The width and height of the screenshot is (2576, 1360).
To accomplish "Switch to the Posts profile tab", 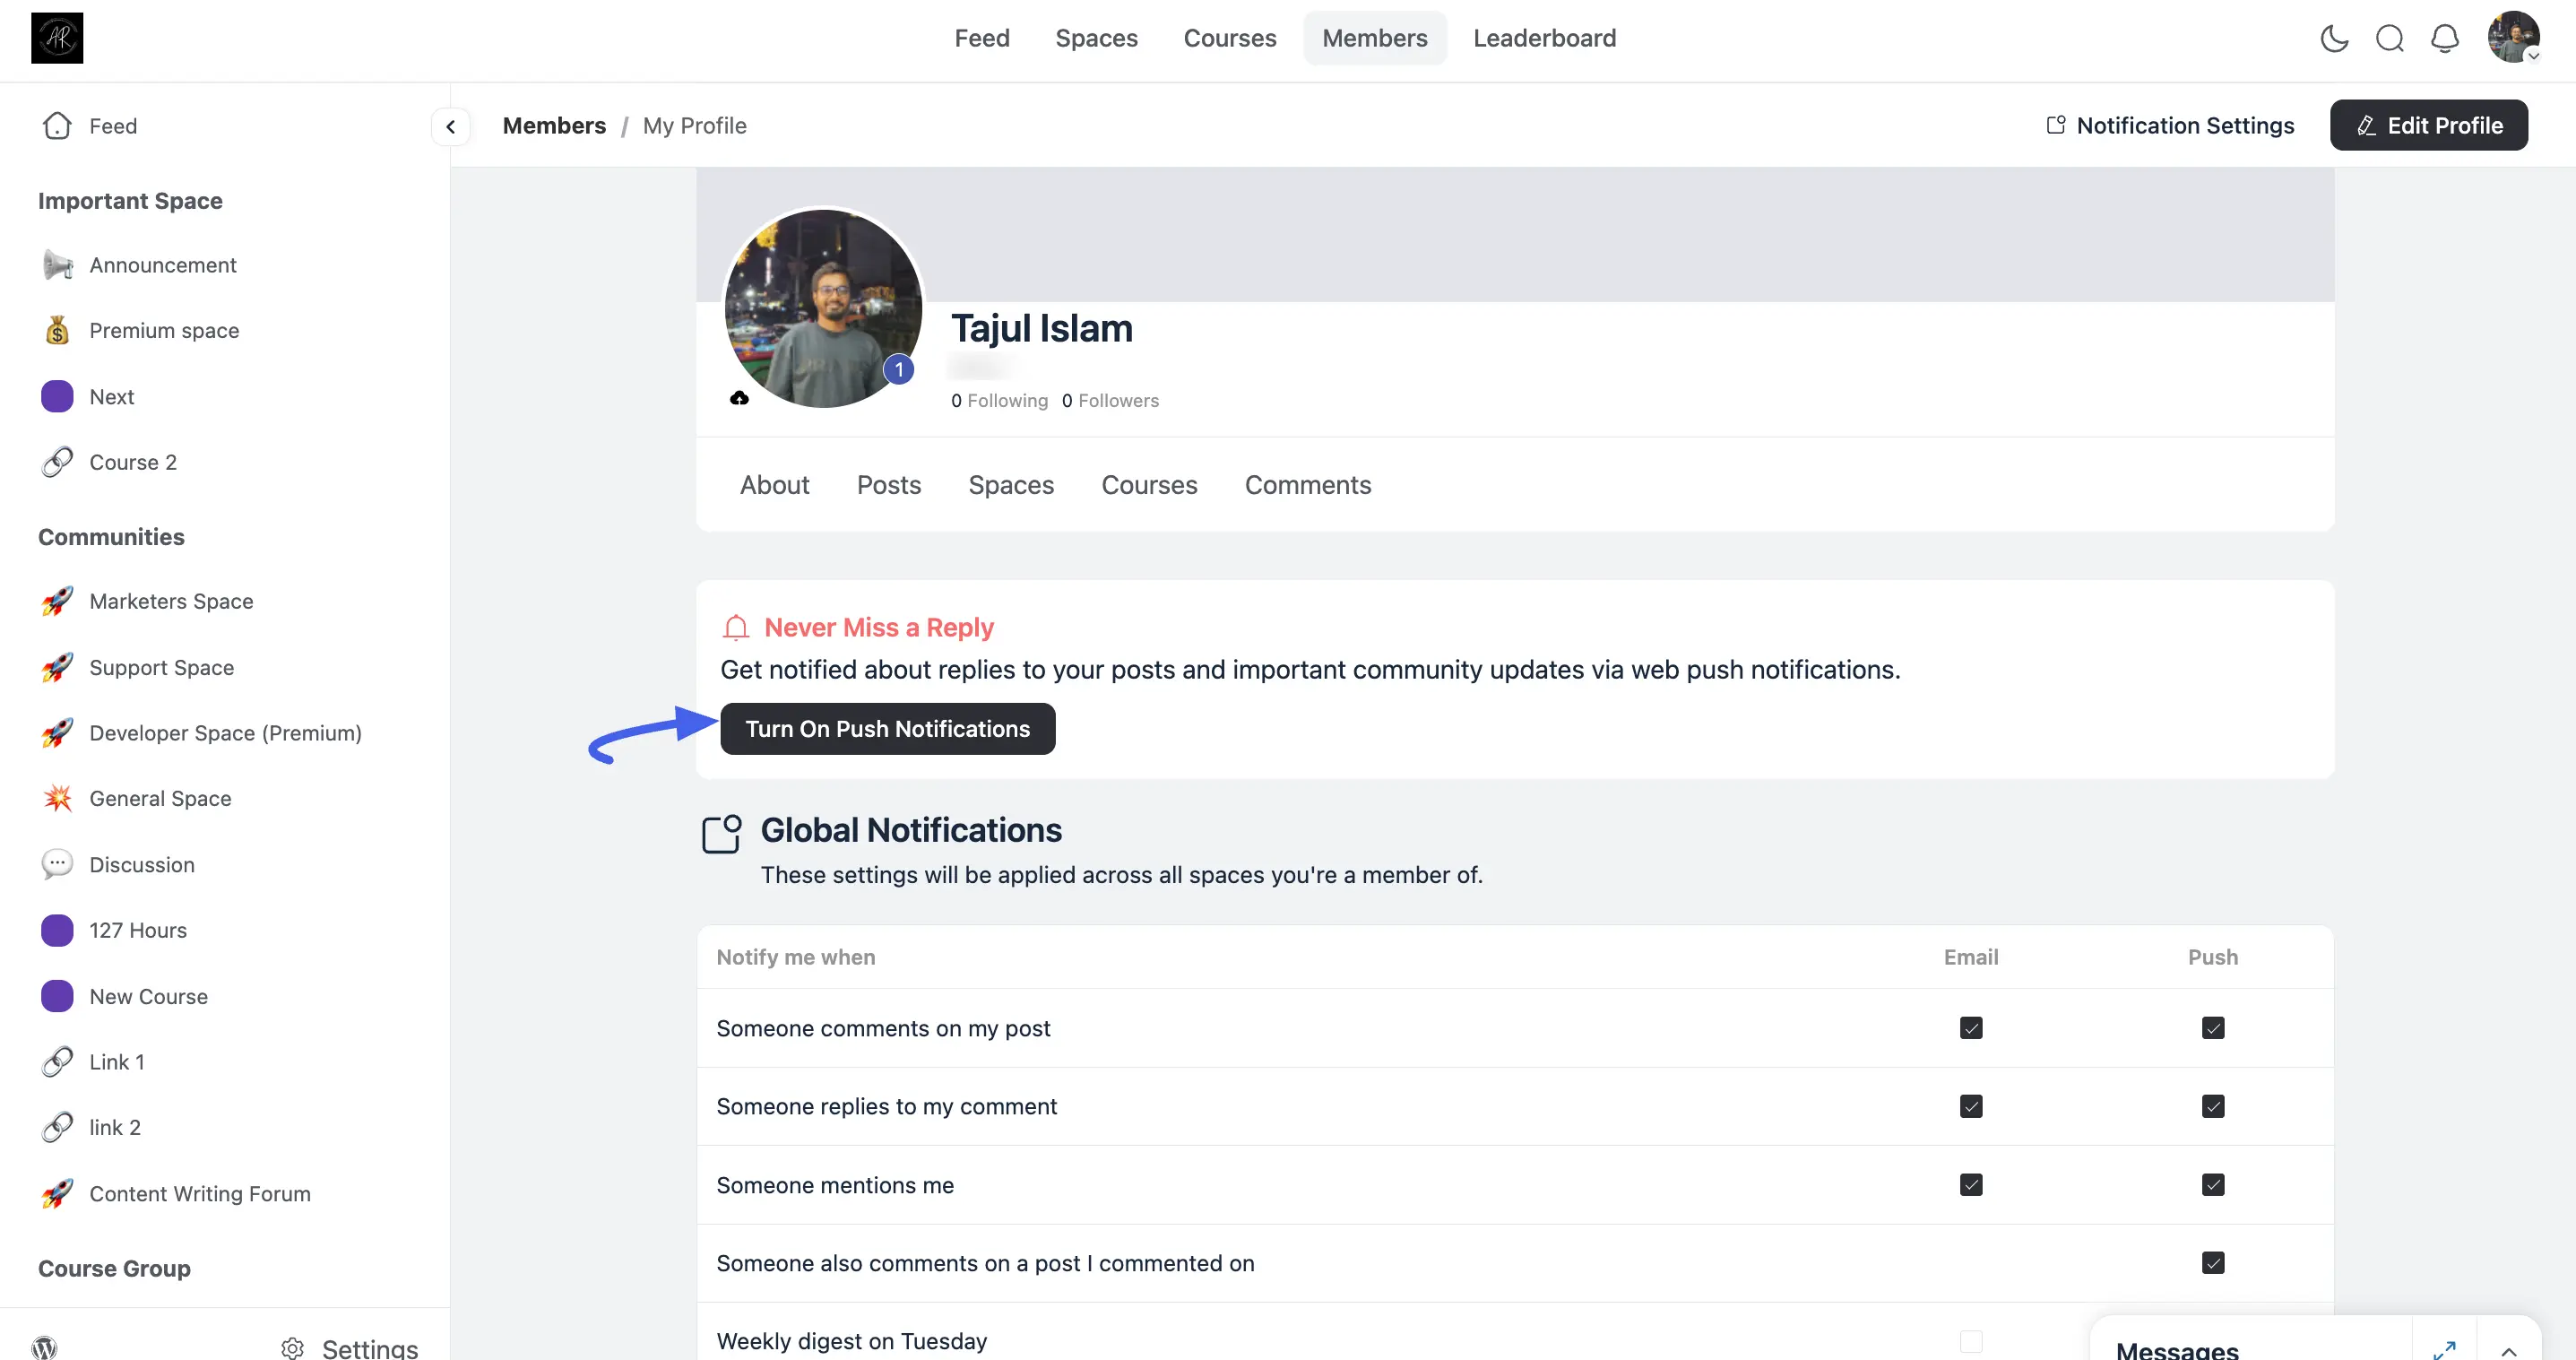I will tap(888, 485).
